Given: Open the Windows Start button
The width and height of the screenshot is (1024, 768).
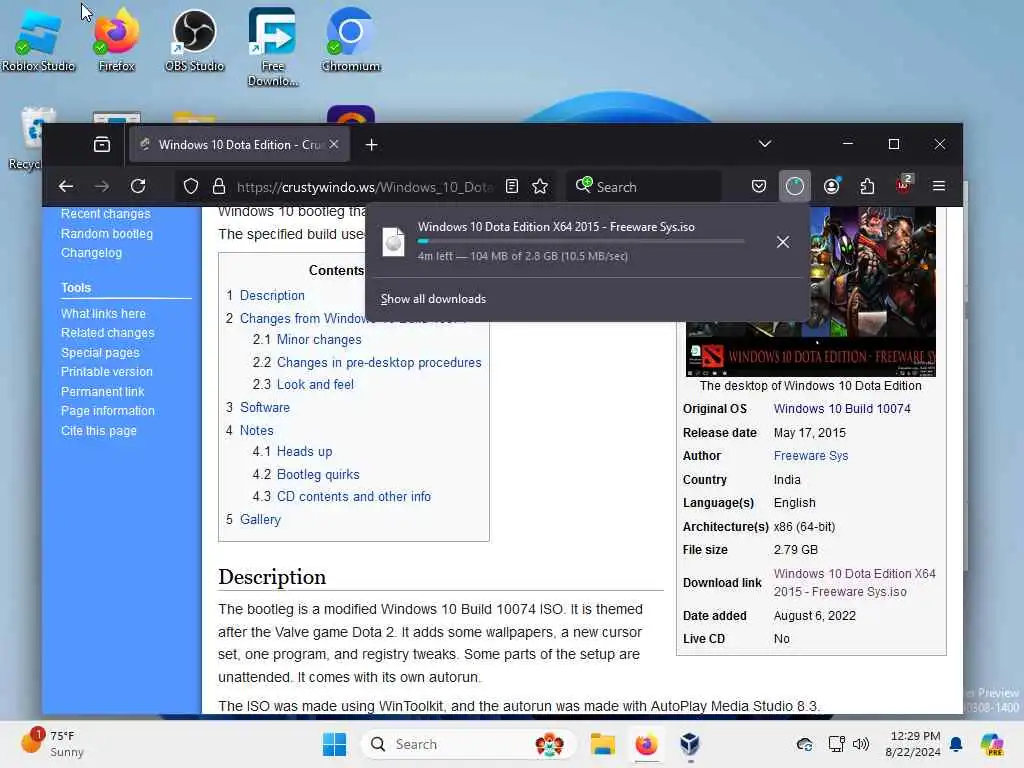Looking at the screenshot, I should pyautogui.click(x=334, y=744).
